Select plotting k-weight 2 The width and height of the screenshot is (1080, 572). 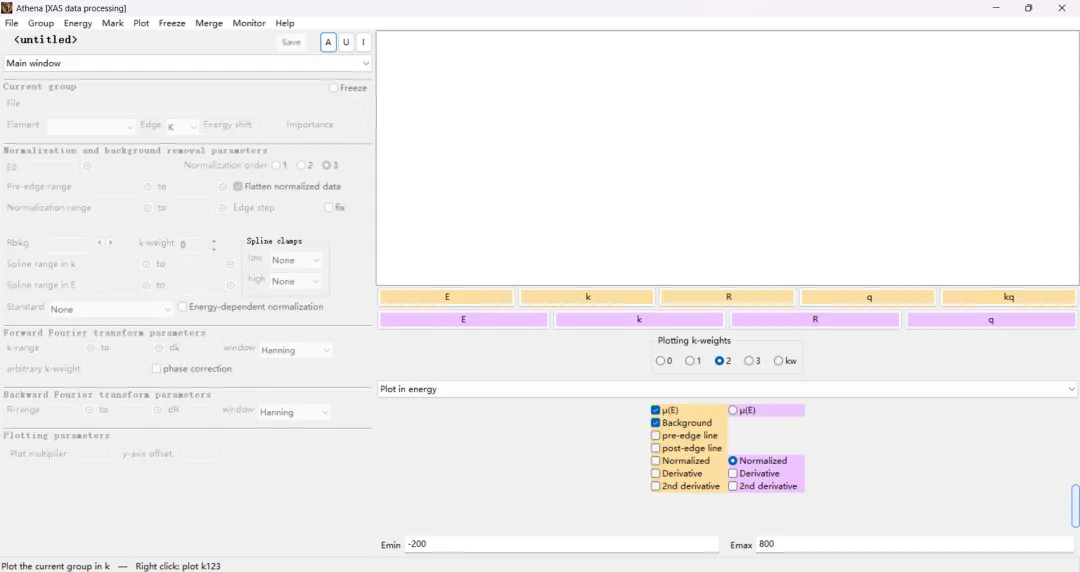pyautogui.click(x=719, y=360)
